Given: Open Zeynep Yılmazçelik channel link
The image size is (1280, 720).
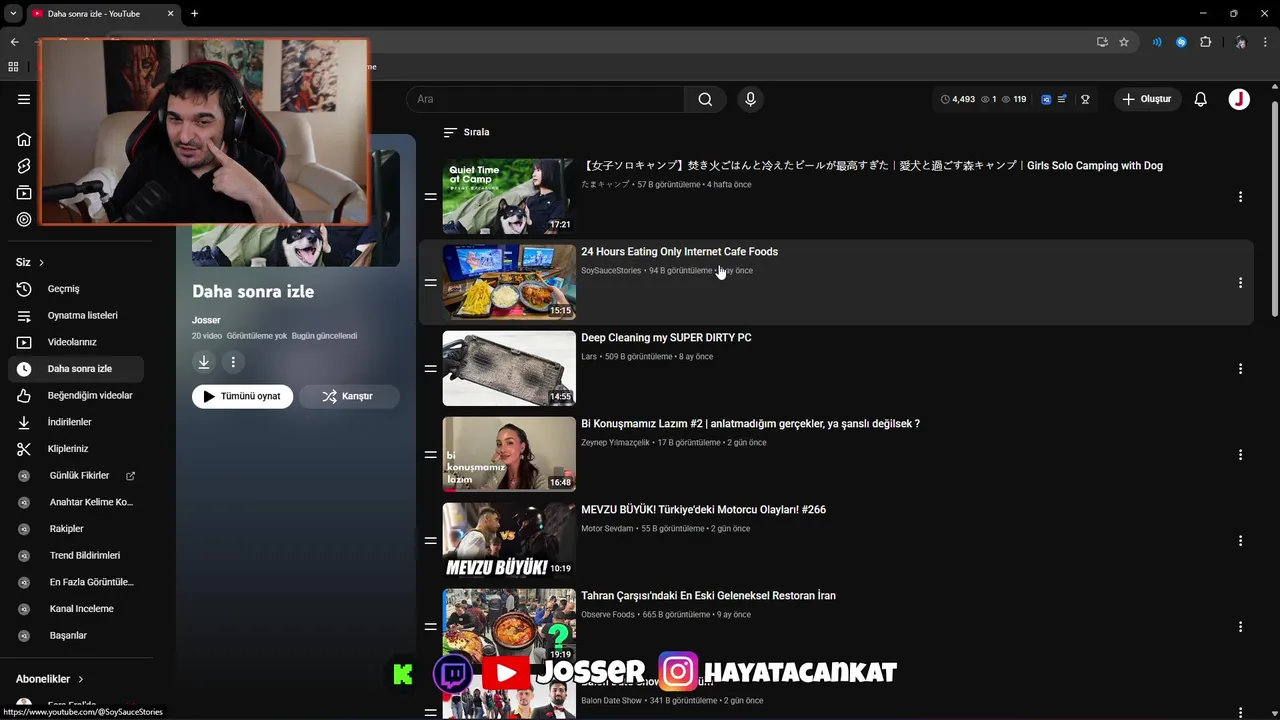Looking at the screenshot, I should click(x=615, y=443).
